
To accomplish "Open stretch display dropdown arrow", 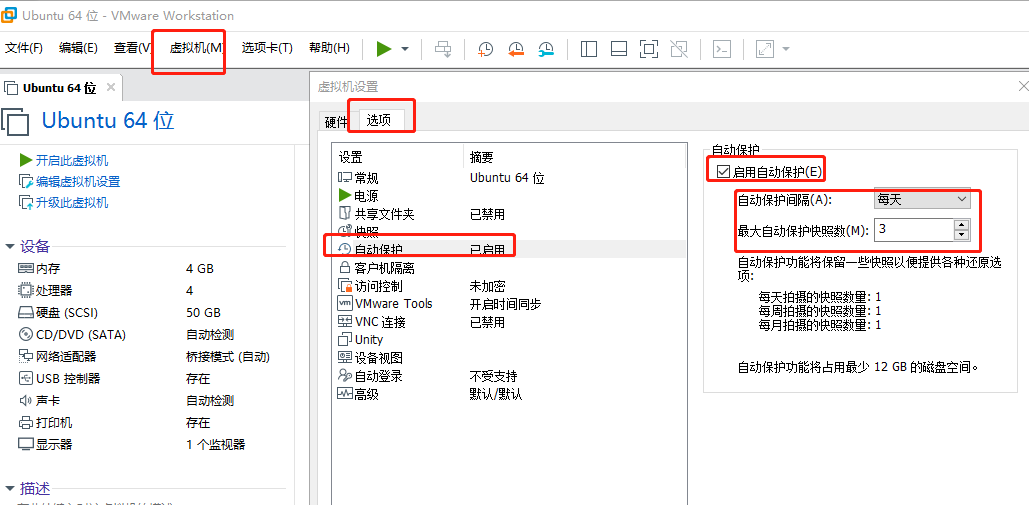I will [785, 49].
